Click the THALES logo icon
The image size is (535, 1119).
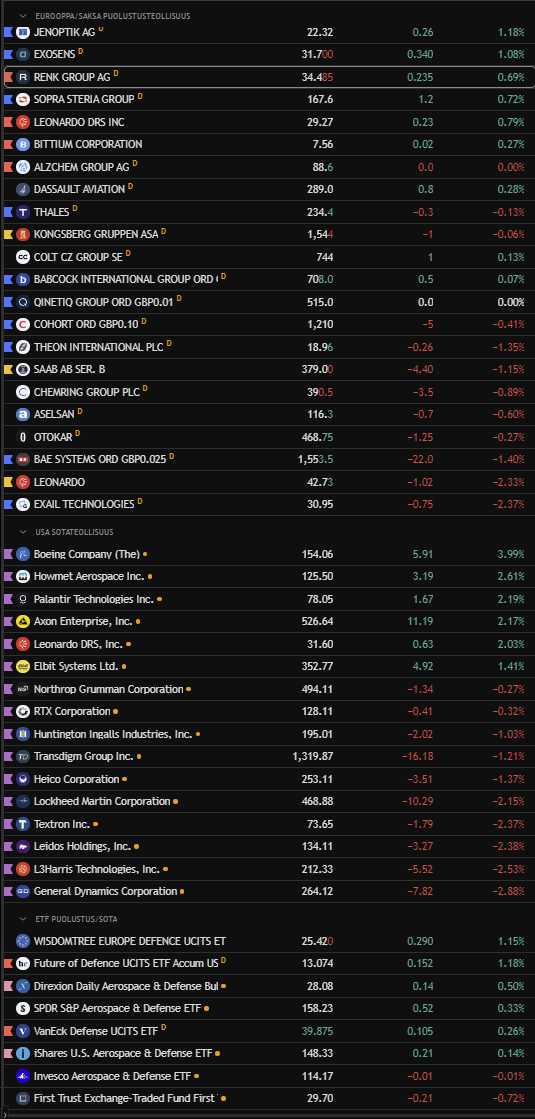coord(23,212)
